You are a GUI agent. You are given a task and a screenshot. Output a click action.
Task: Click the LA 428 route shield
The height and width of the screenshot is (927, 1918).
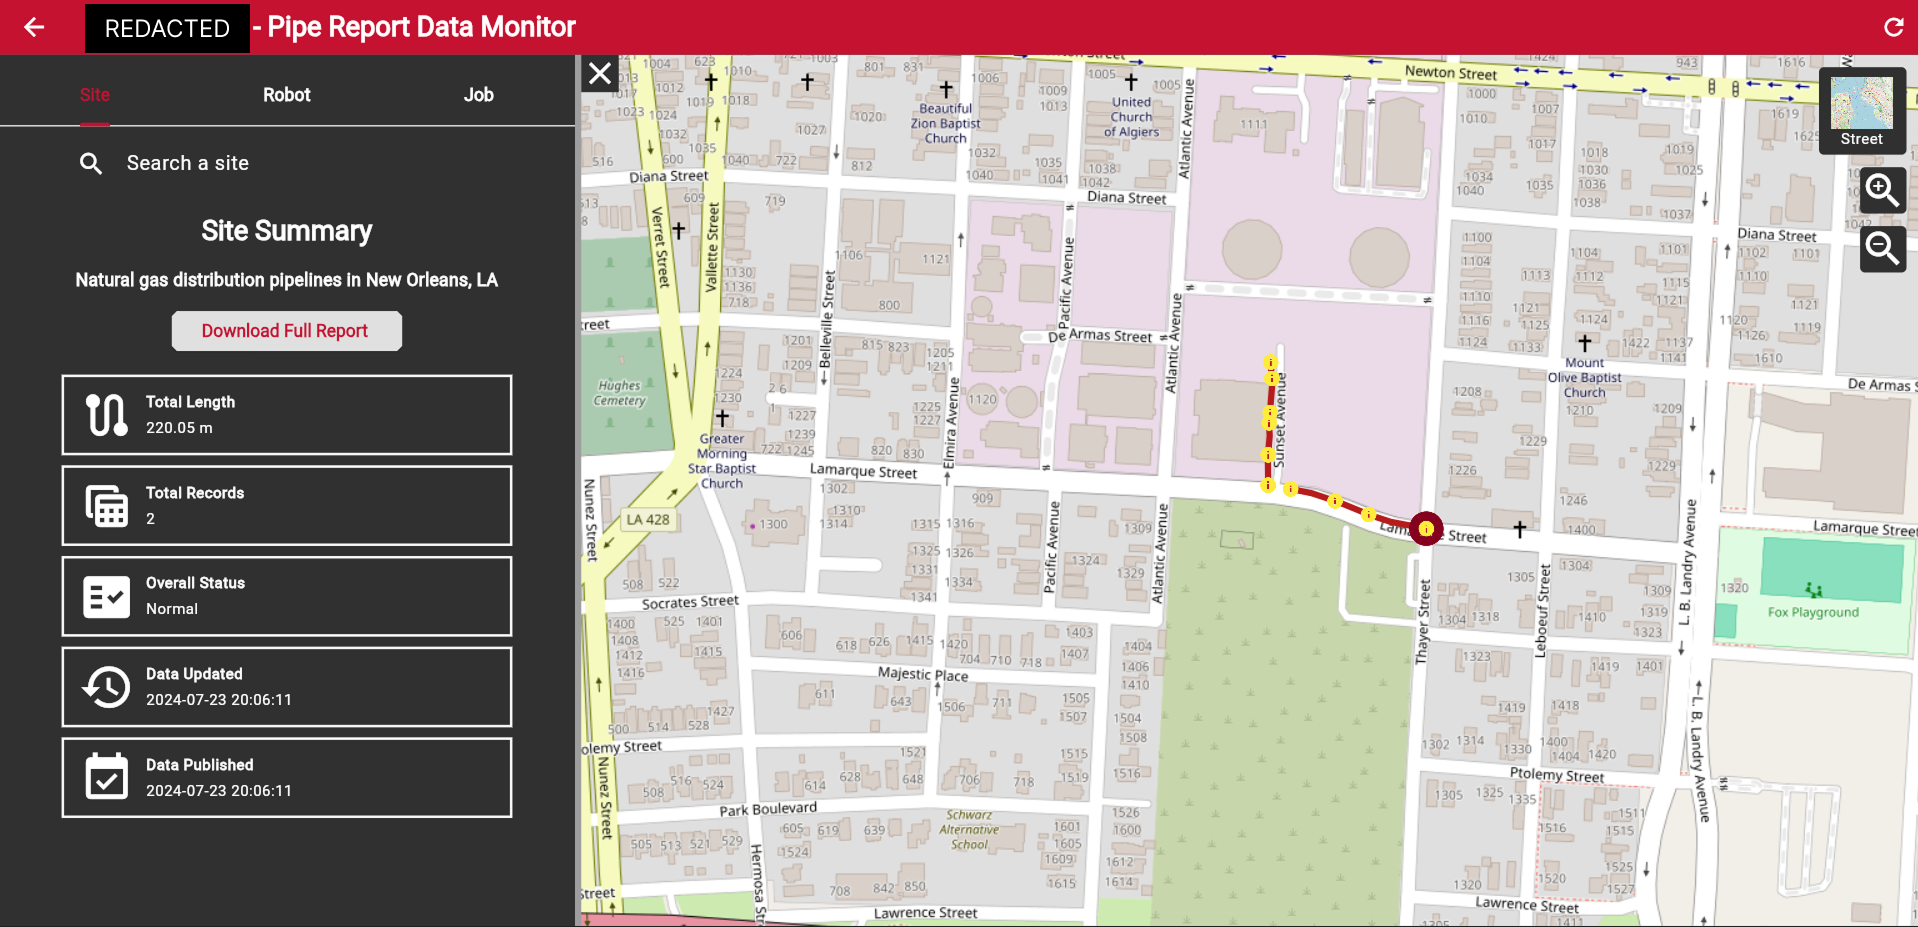point(648,520)
